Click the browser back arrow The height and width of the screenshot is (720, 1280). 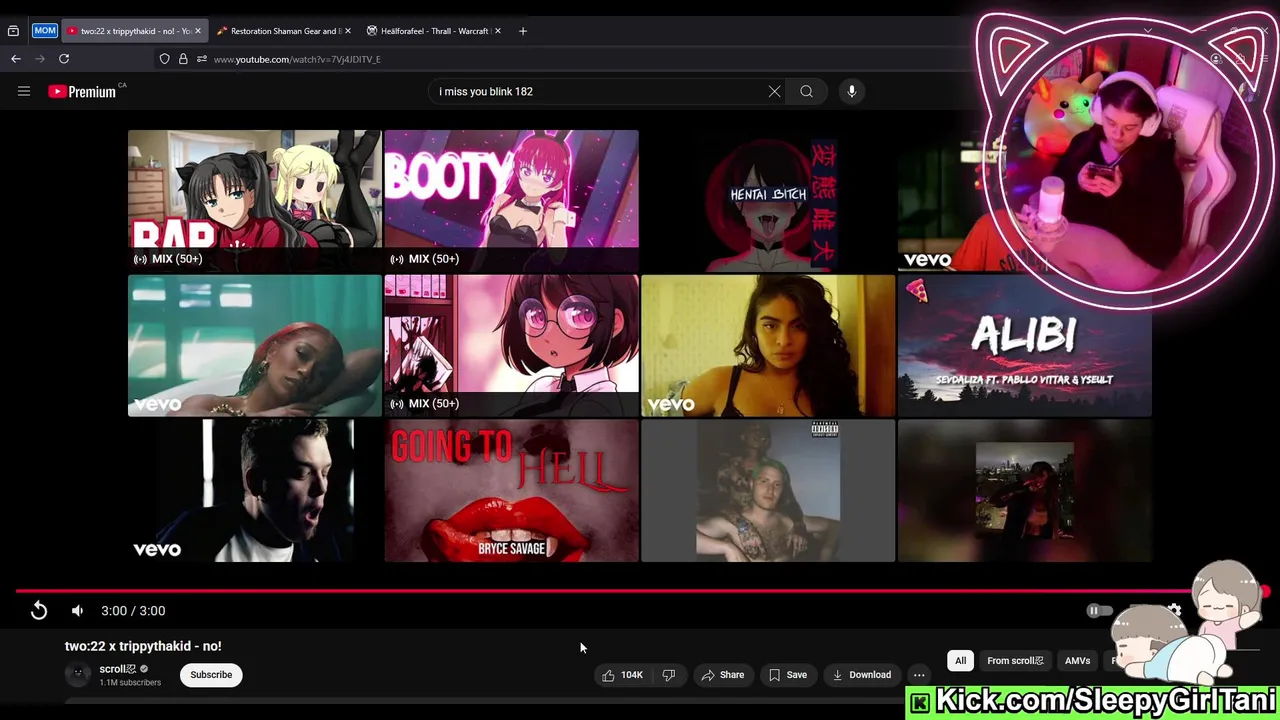[16, 59]
